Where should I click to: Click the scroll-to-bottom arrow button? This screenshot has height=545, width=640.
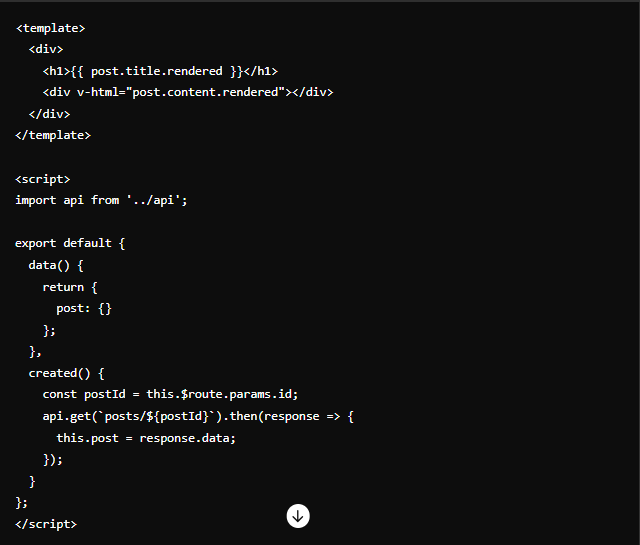coord(298,516)
